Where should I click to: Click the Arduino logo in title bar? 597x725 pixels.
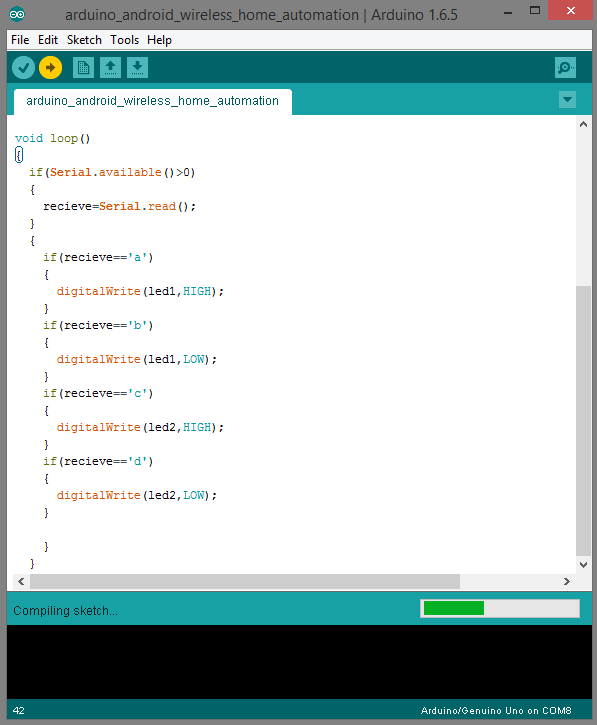(x=17, y=14)
